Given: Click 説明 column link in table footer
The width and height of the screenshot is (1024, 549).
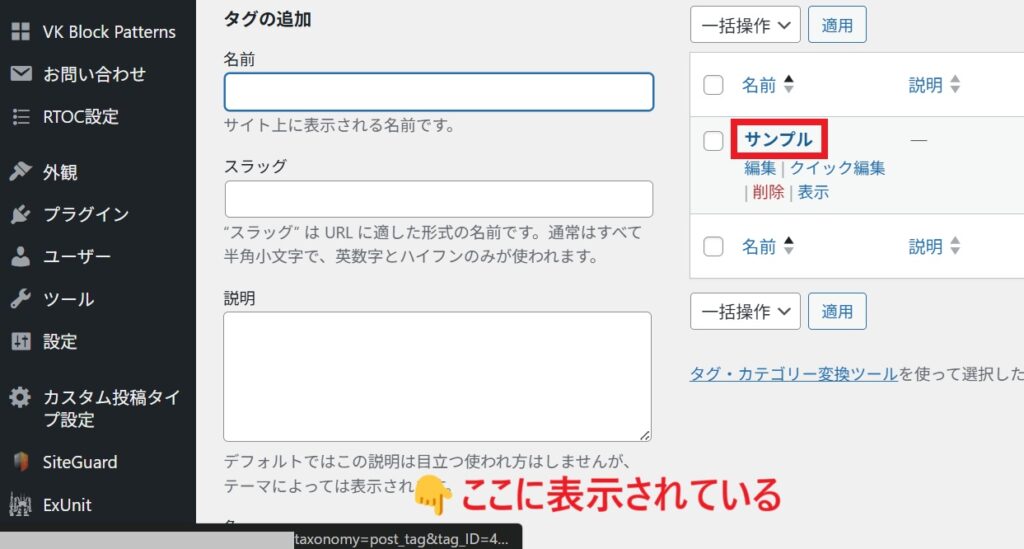Looking at the screenshot, I should tap(925, 247).
